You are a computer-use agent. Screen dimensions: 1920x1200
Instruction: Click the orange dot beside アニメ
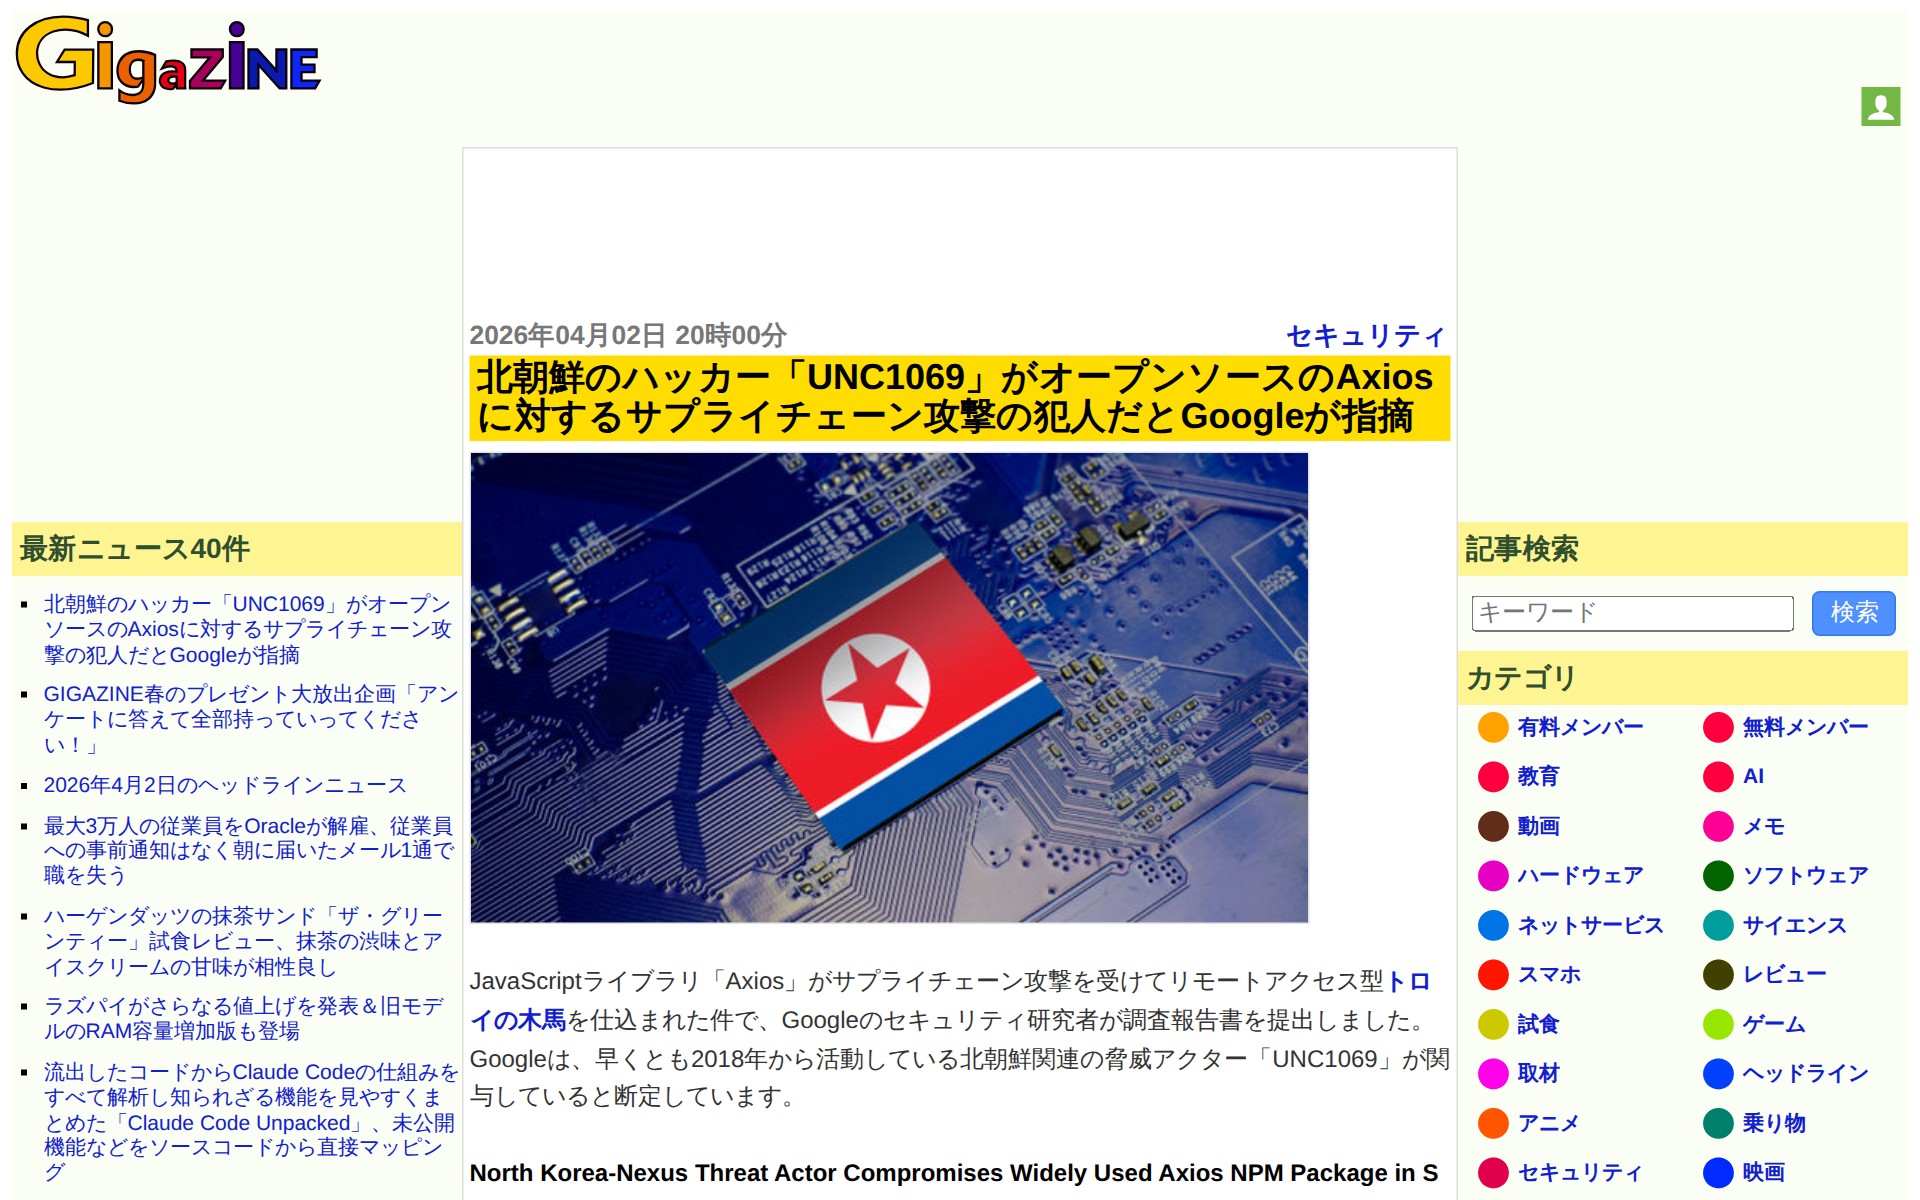[x=1493, y=1123]
